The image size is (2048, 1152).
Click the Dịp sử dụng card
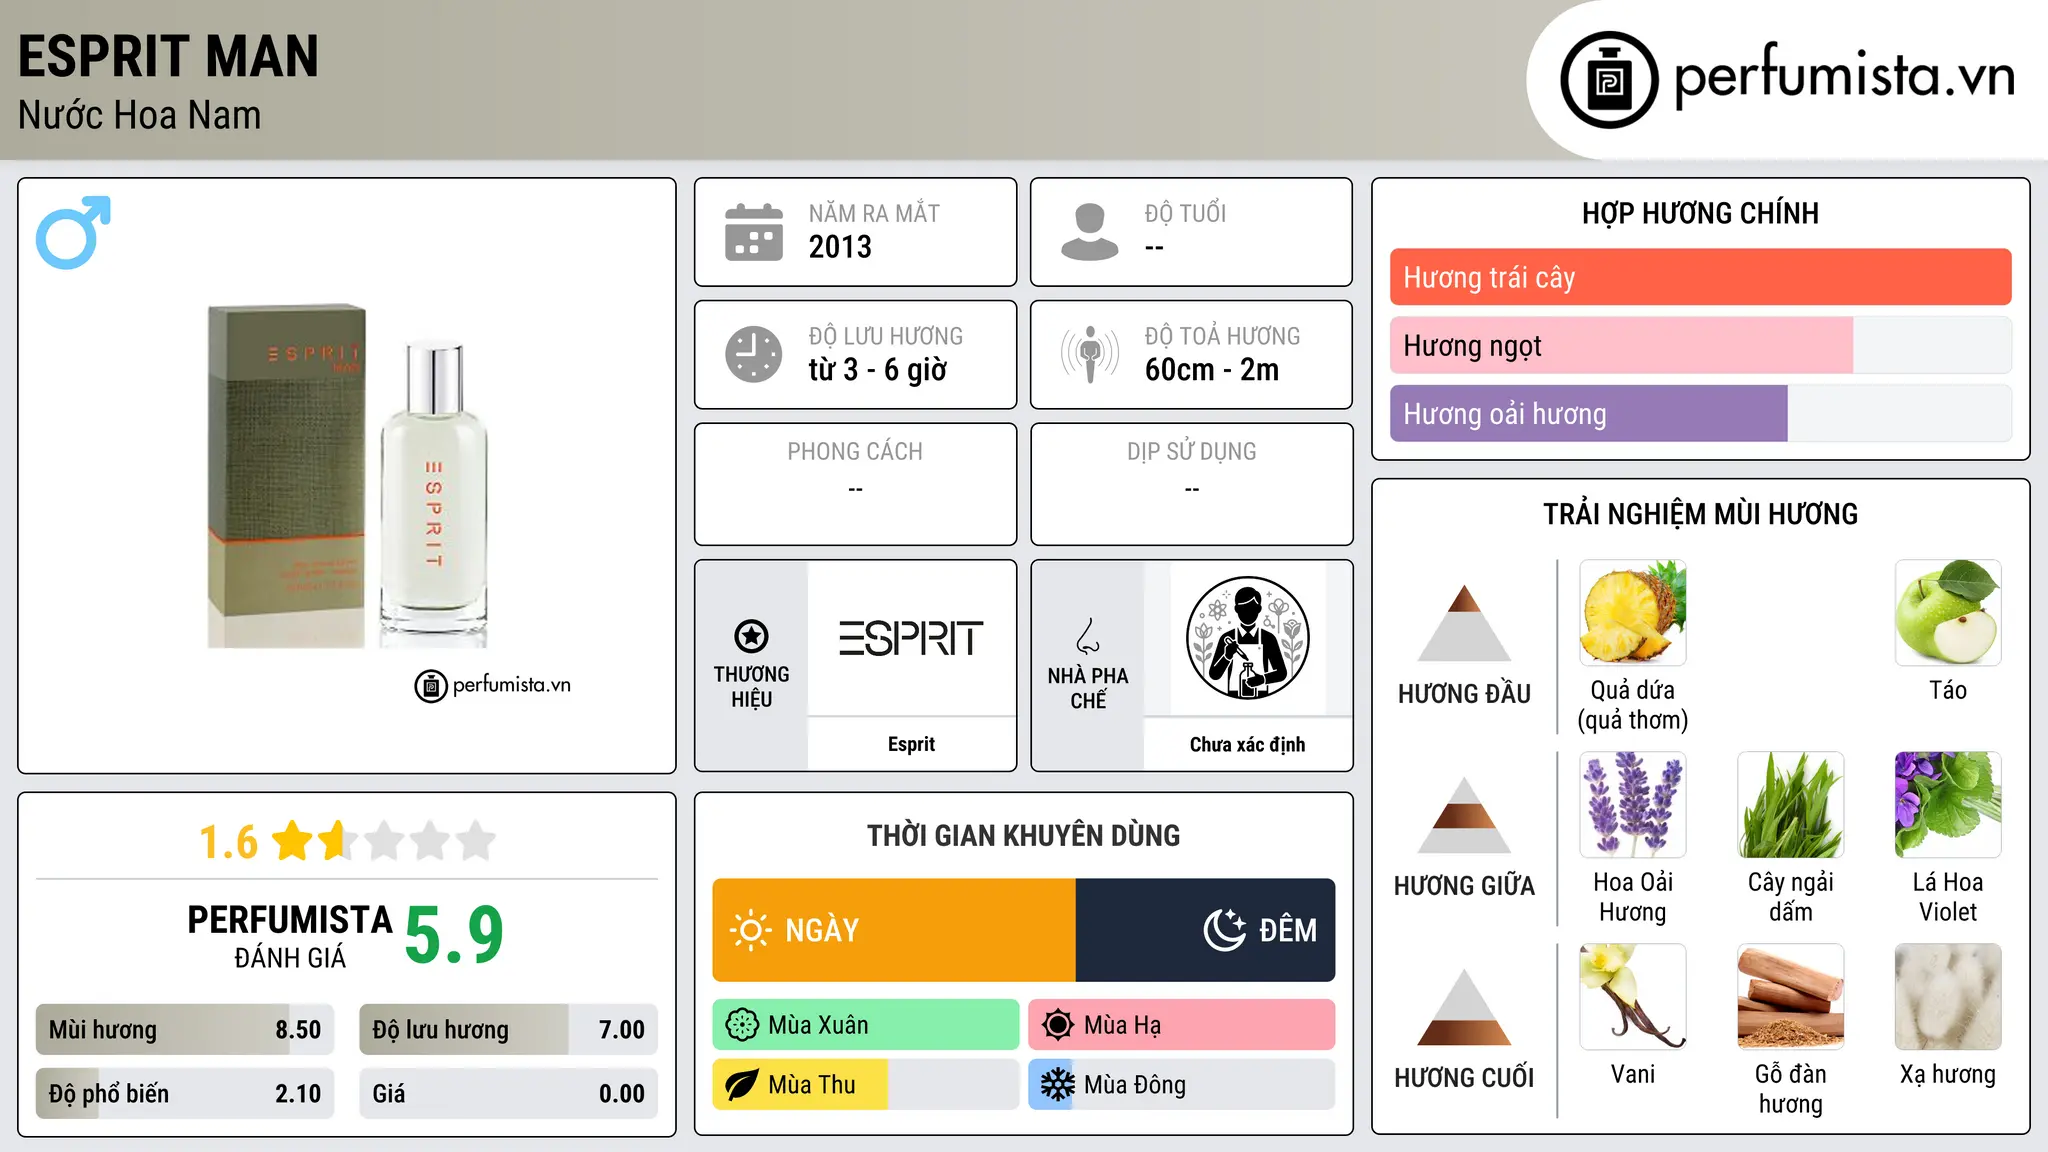point(1191,484)
